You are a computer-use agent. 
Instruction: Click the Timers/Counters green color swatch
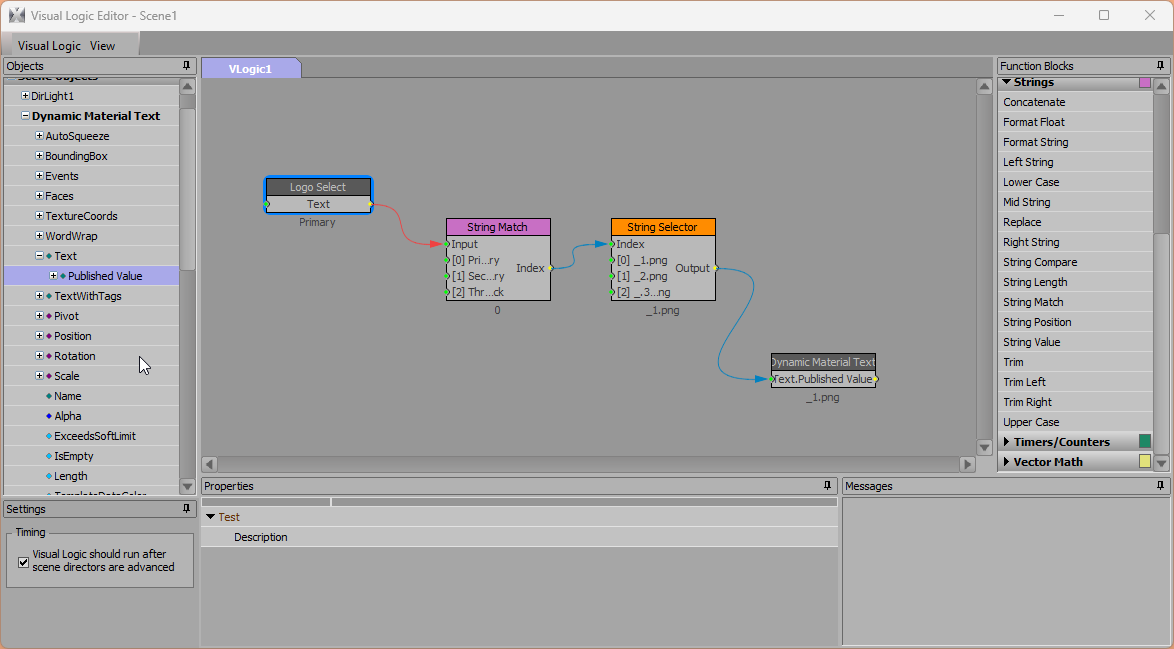click(x=1145, y=441)
